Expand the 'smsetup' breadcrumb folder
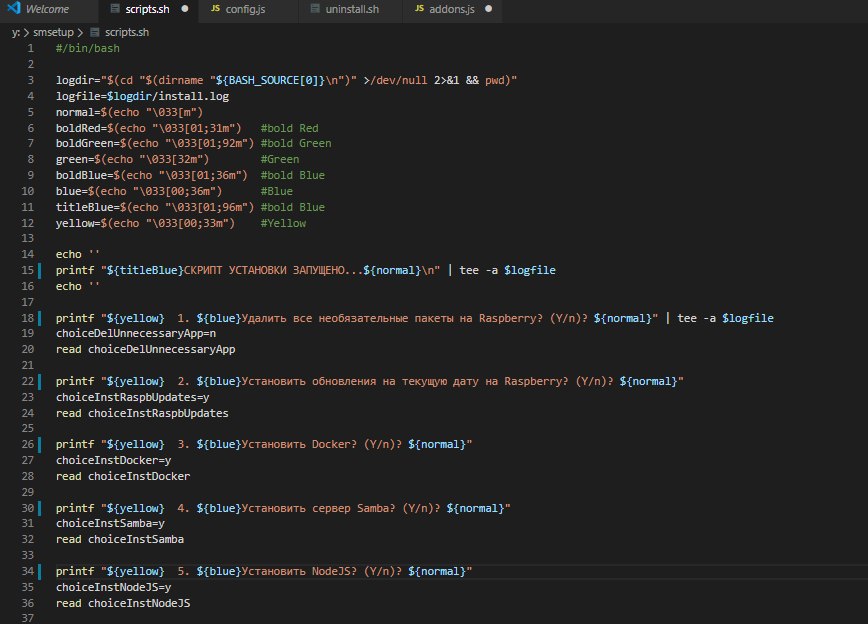This screenshot has width=868, height=624. click(x=53, y=32)
